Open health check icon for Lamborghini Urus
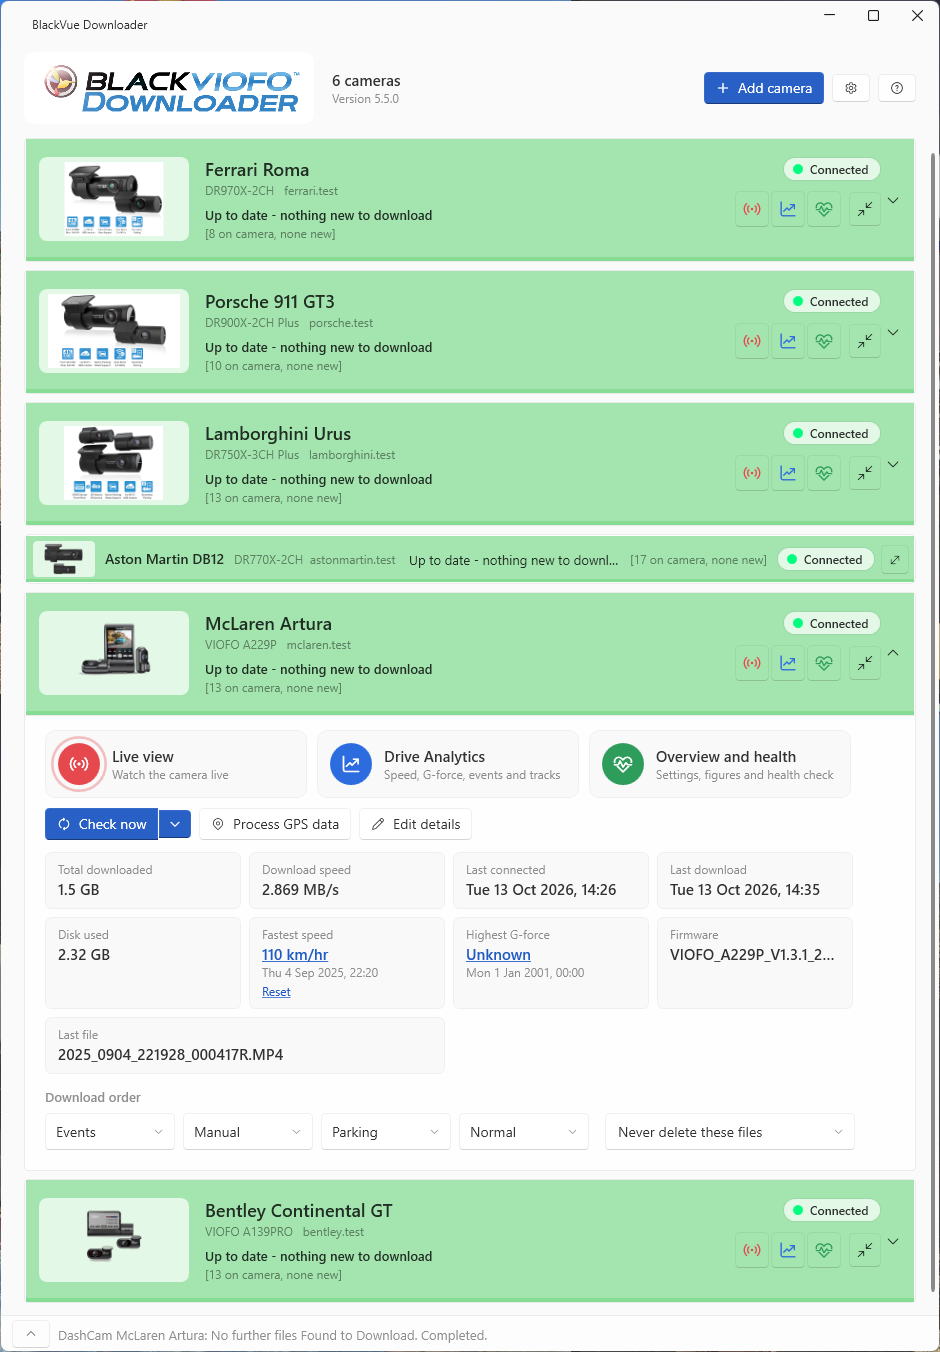940x1352 pixels. pos(824,473)
